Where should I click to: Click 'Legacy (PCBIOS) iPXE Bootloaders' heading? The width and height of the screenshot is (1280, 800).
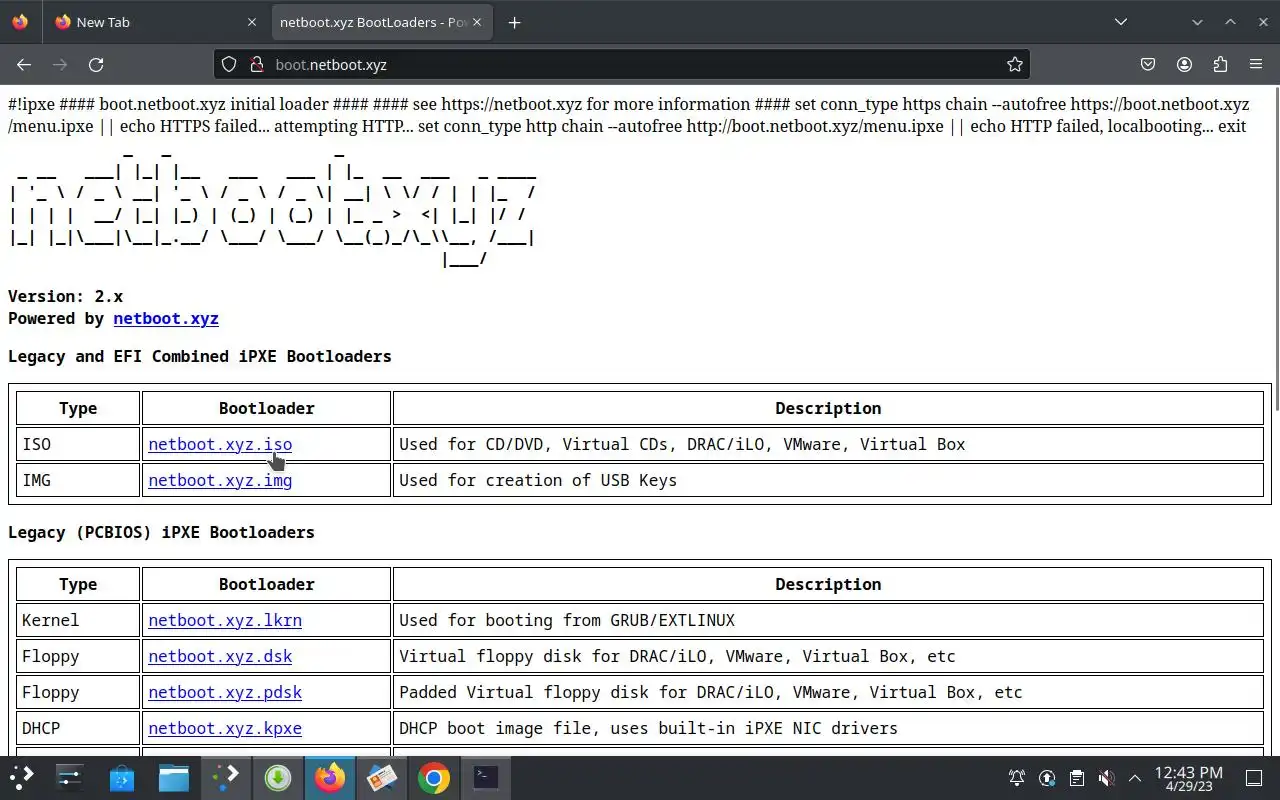[x=161, y=532]
